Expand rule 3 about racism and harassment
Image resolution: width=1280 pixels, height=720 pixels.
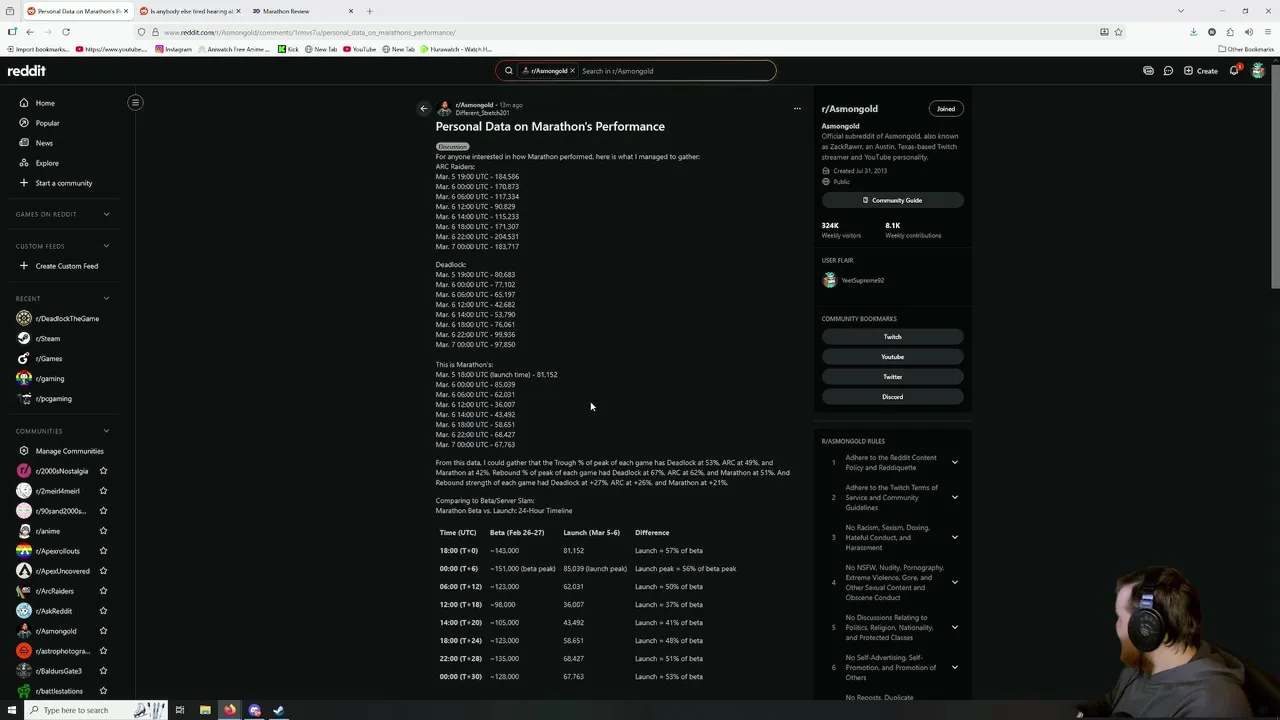coord(954,537)
